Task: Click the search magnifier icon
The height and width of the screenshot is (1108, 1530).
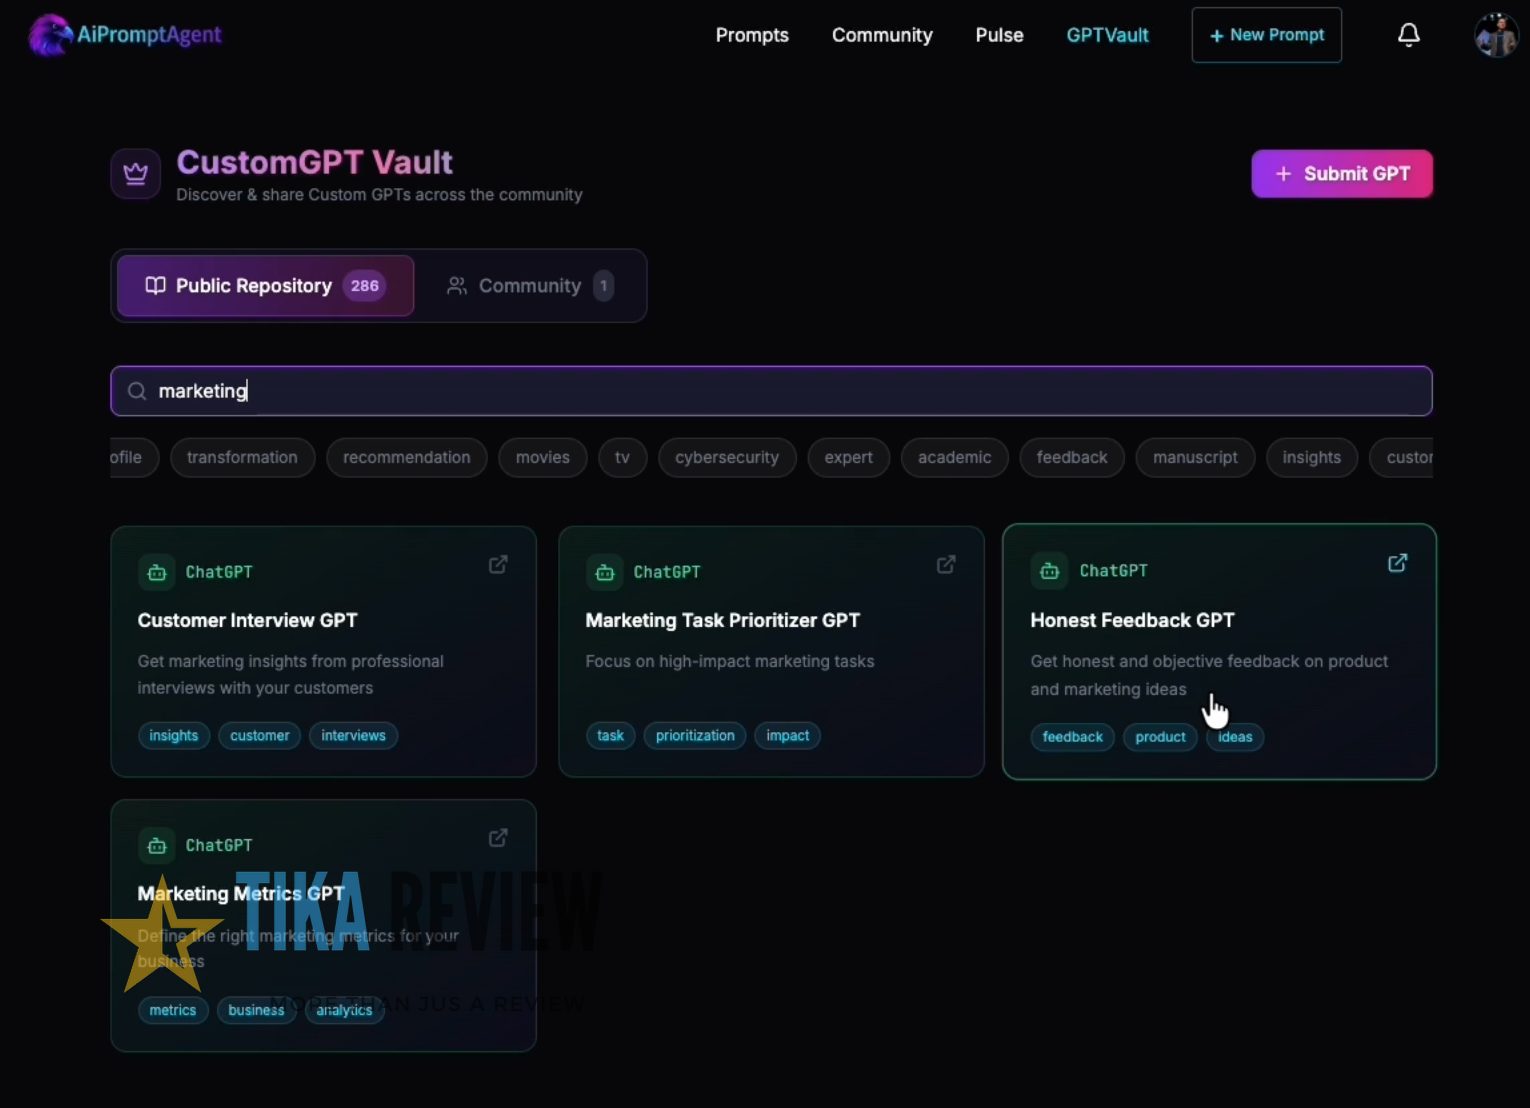Action: (137, 391)
